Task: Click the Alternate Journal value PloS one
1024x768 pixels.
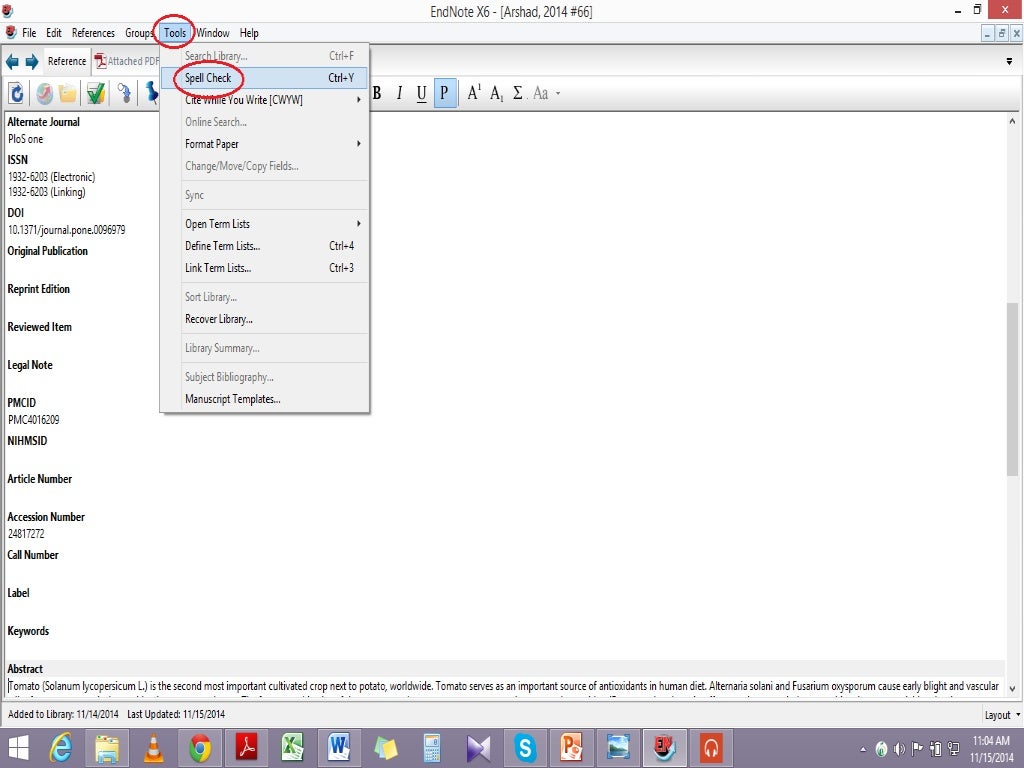Action: pos(25,139)
